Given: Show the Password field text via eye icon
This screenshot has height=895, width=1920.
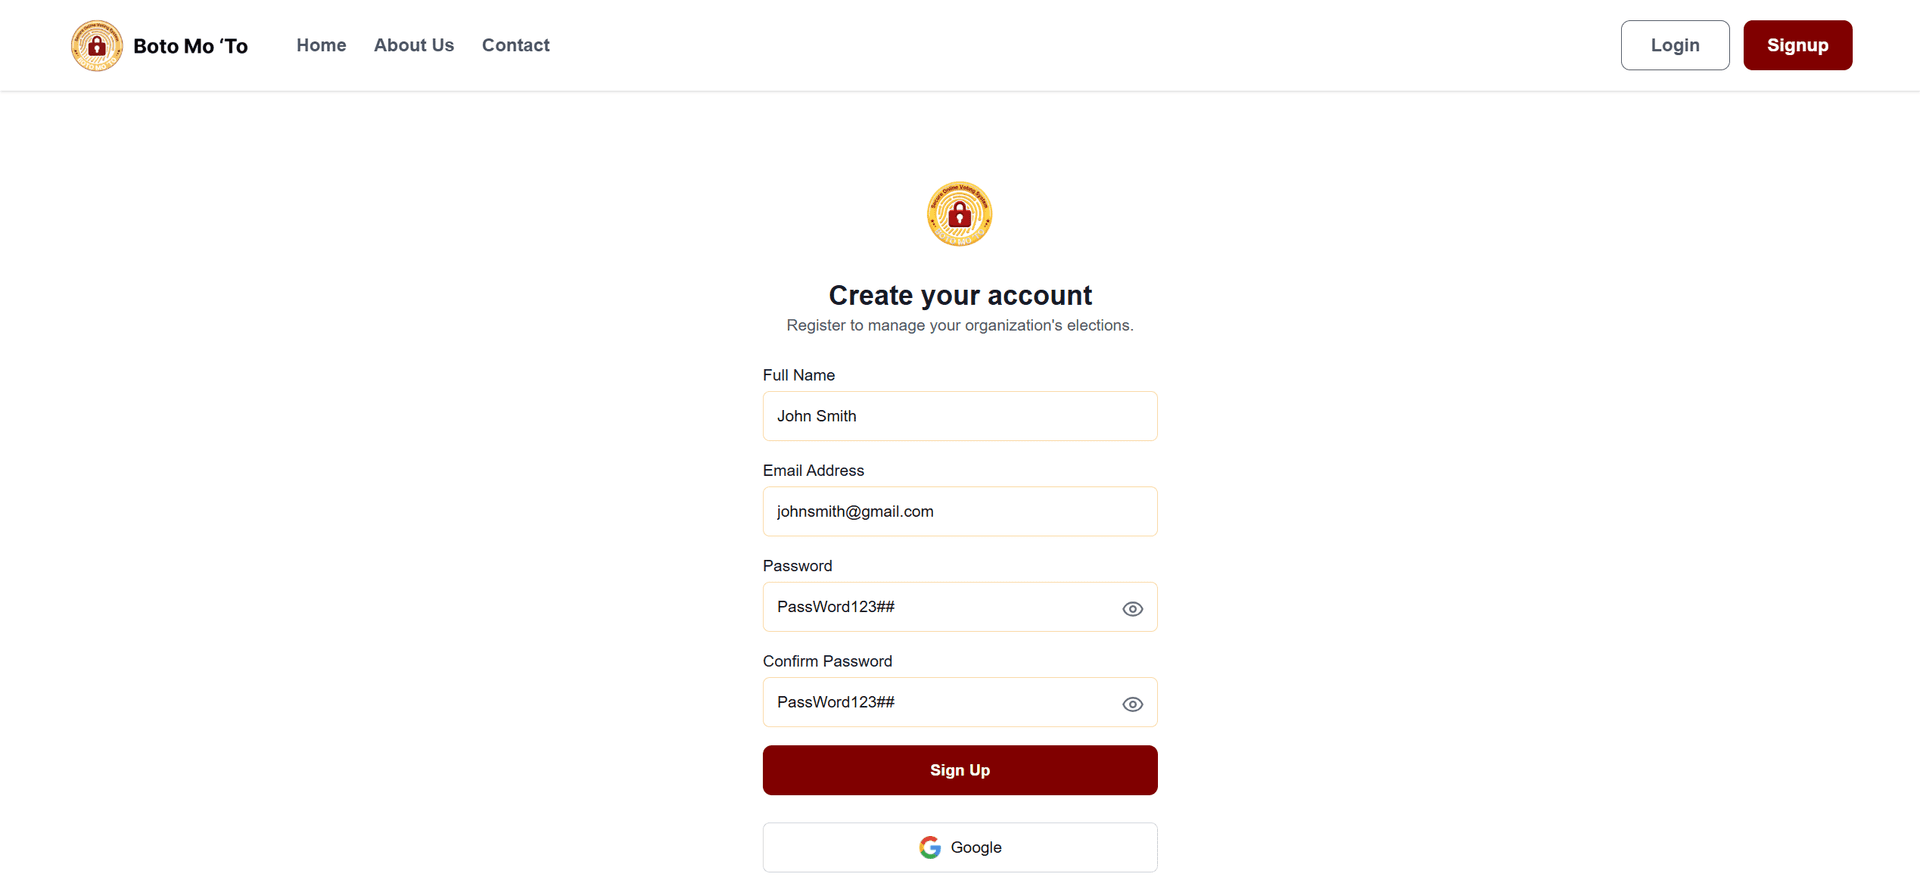Looking at the screenshot, I should (x=1132, y=609).
